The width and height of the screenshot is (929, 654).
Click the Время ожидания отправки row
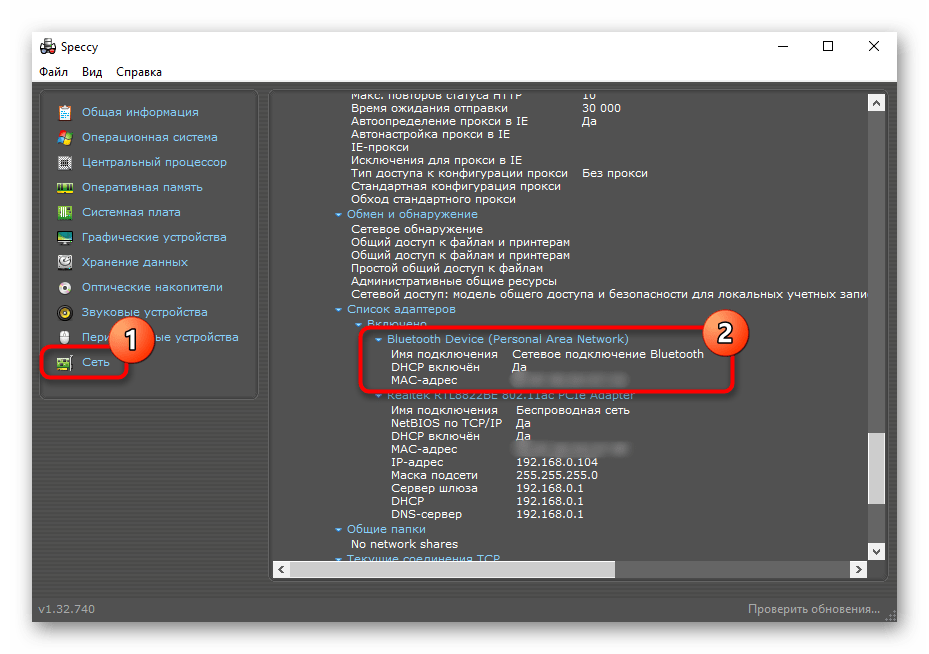[x=486, y=108]
